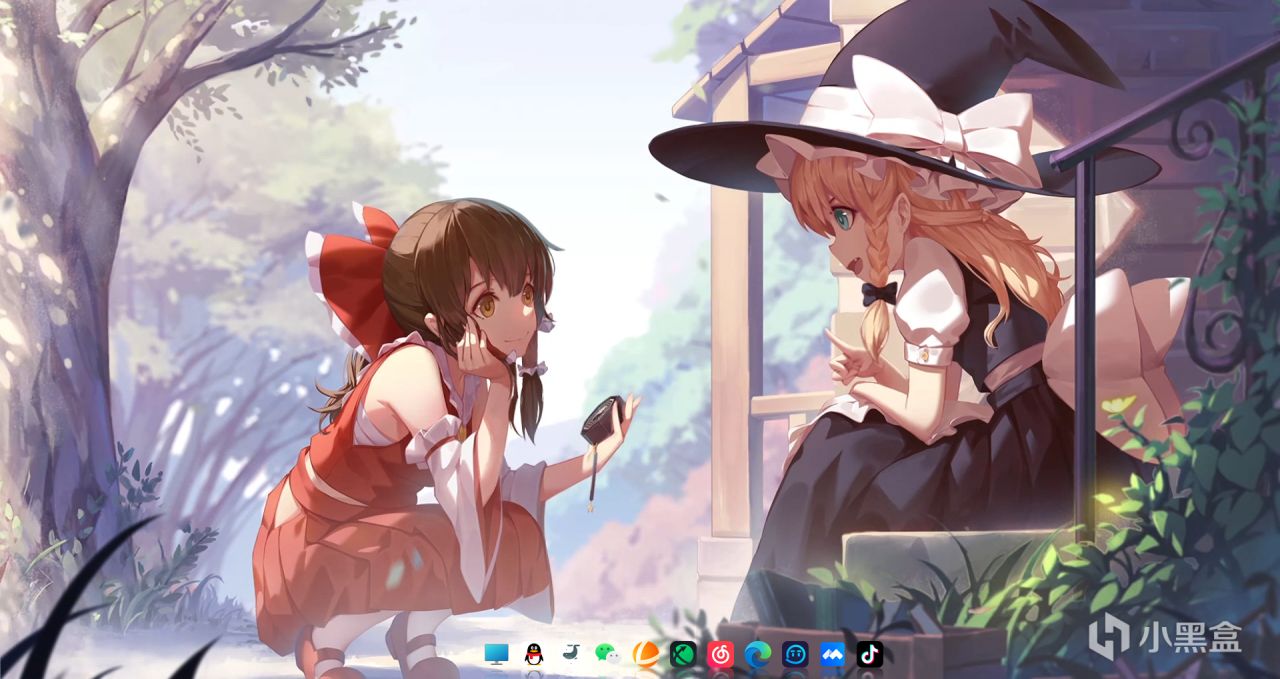Launch the blue mountain-shaped app icon

pos(832,654)
